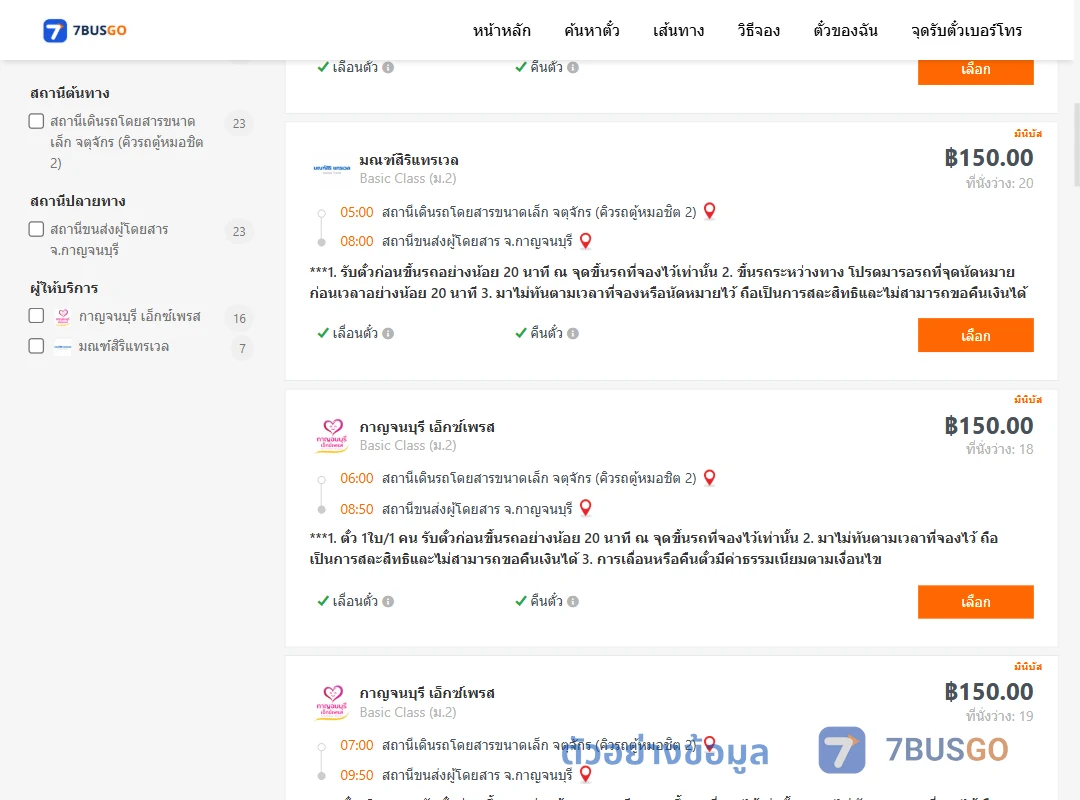Screen dimensions: 1080x800
Task: Open the คืนตั๋ว info icon in the topmost partial card
Action: click(x=573, y=68)
